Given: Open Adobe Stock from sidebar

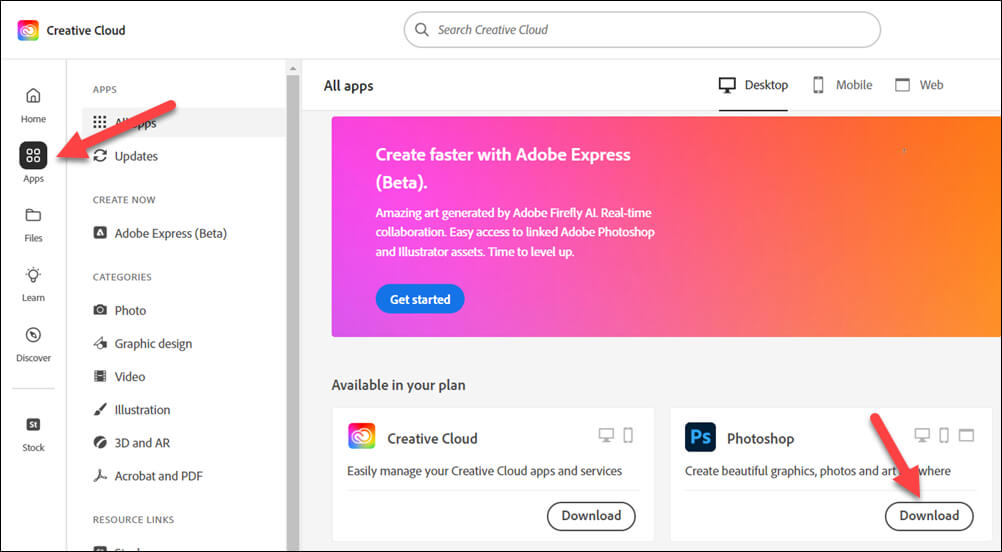Looking at the screenshot, I should tap(33, 431).
